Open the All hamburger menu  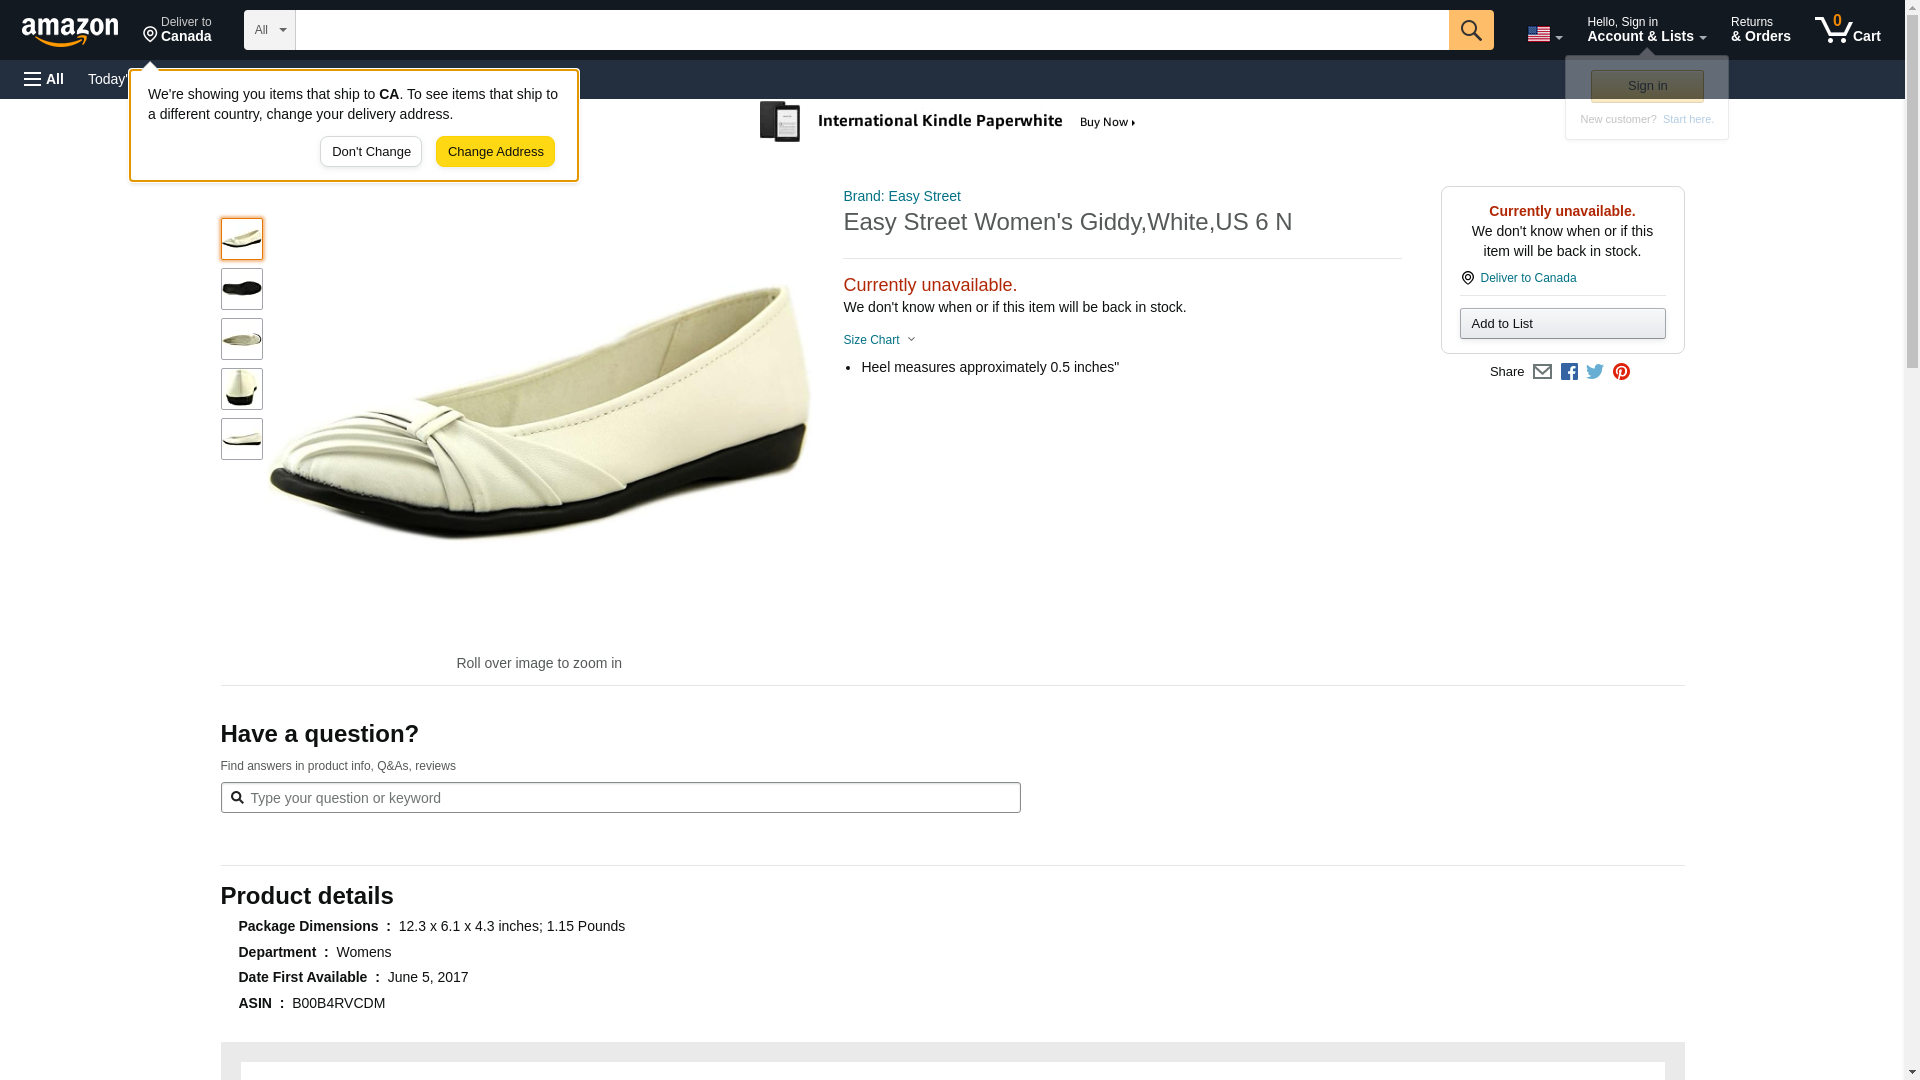(44, 79)
